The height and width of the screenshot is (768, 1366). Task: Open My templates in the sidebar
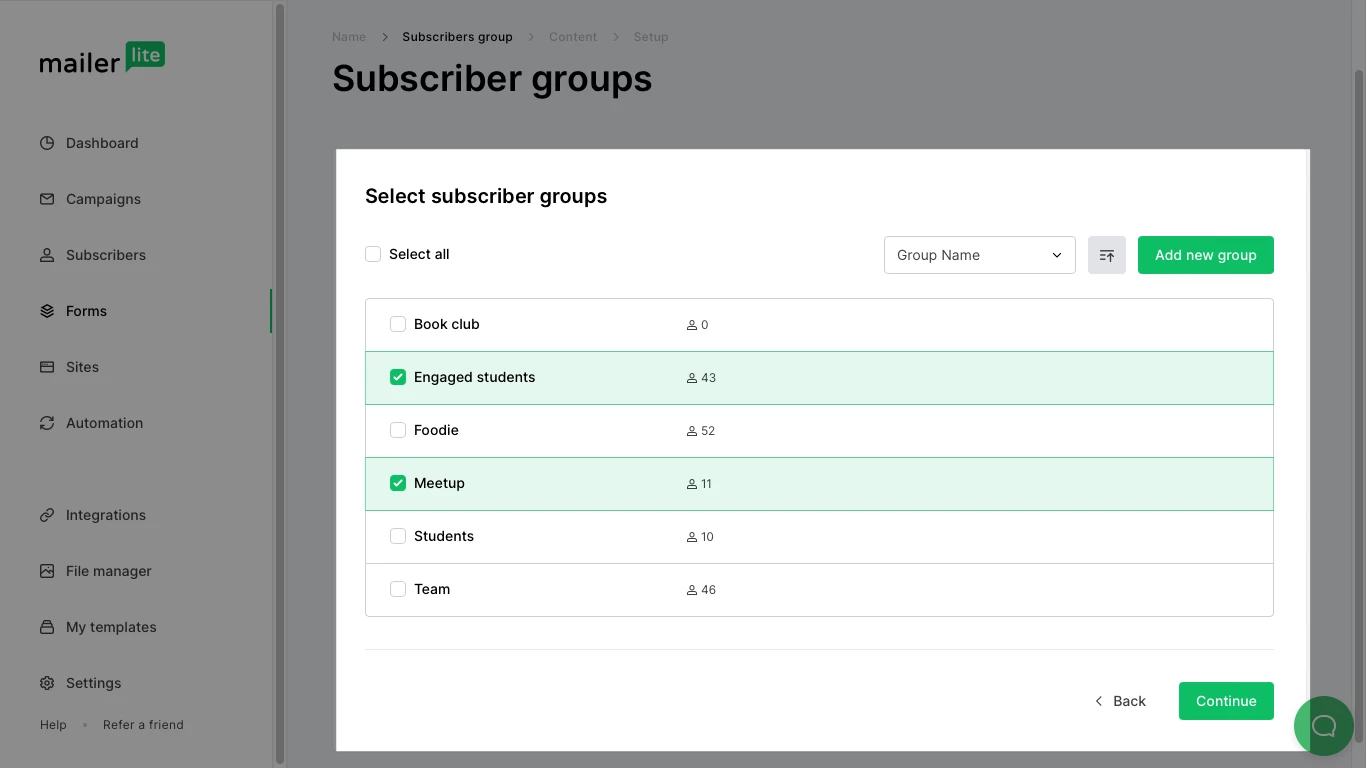click(111, 627)
